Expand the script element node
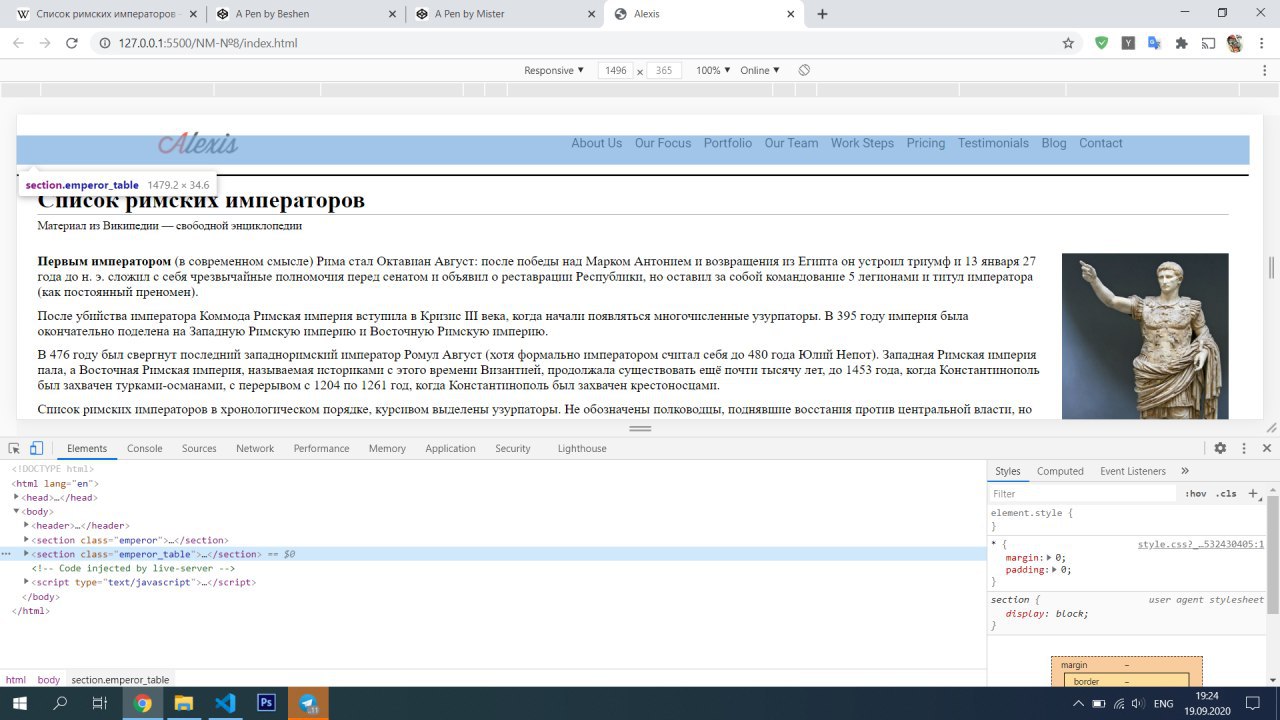1280x720 pixels. pos(27,582)
